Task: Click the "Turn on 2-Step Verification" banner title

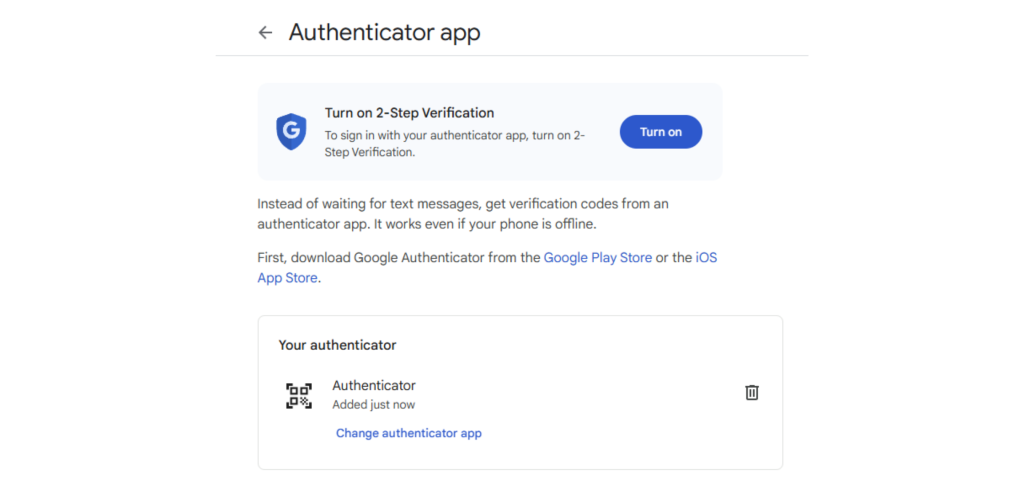Action: (409, 113)
